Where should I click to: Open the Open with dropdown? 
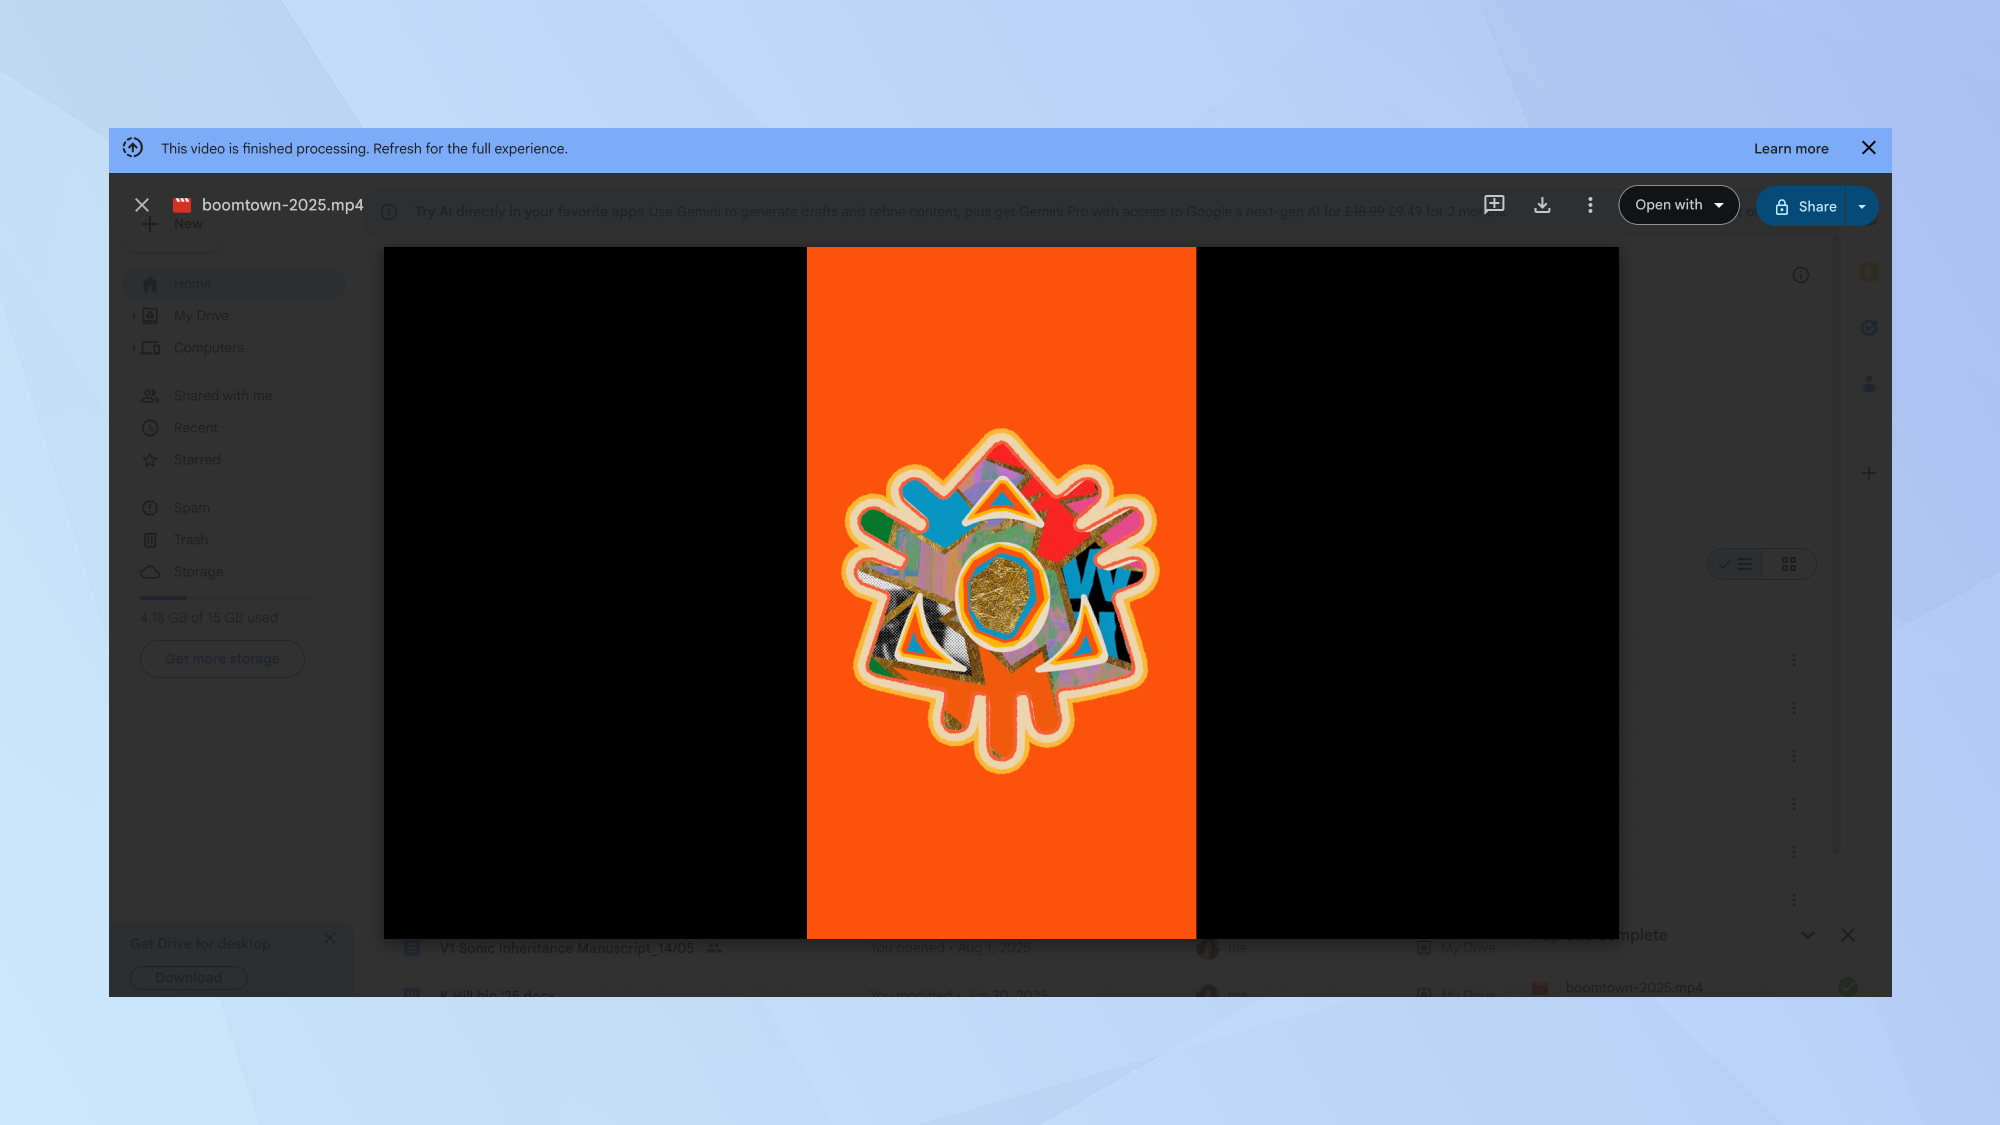1678,205
